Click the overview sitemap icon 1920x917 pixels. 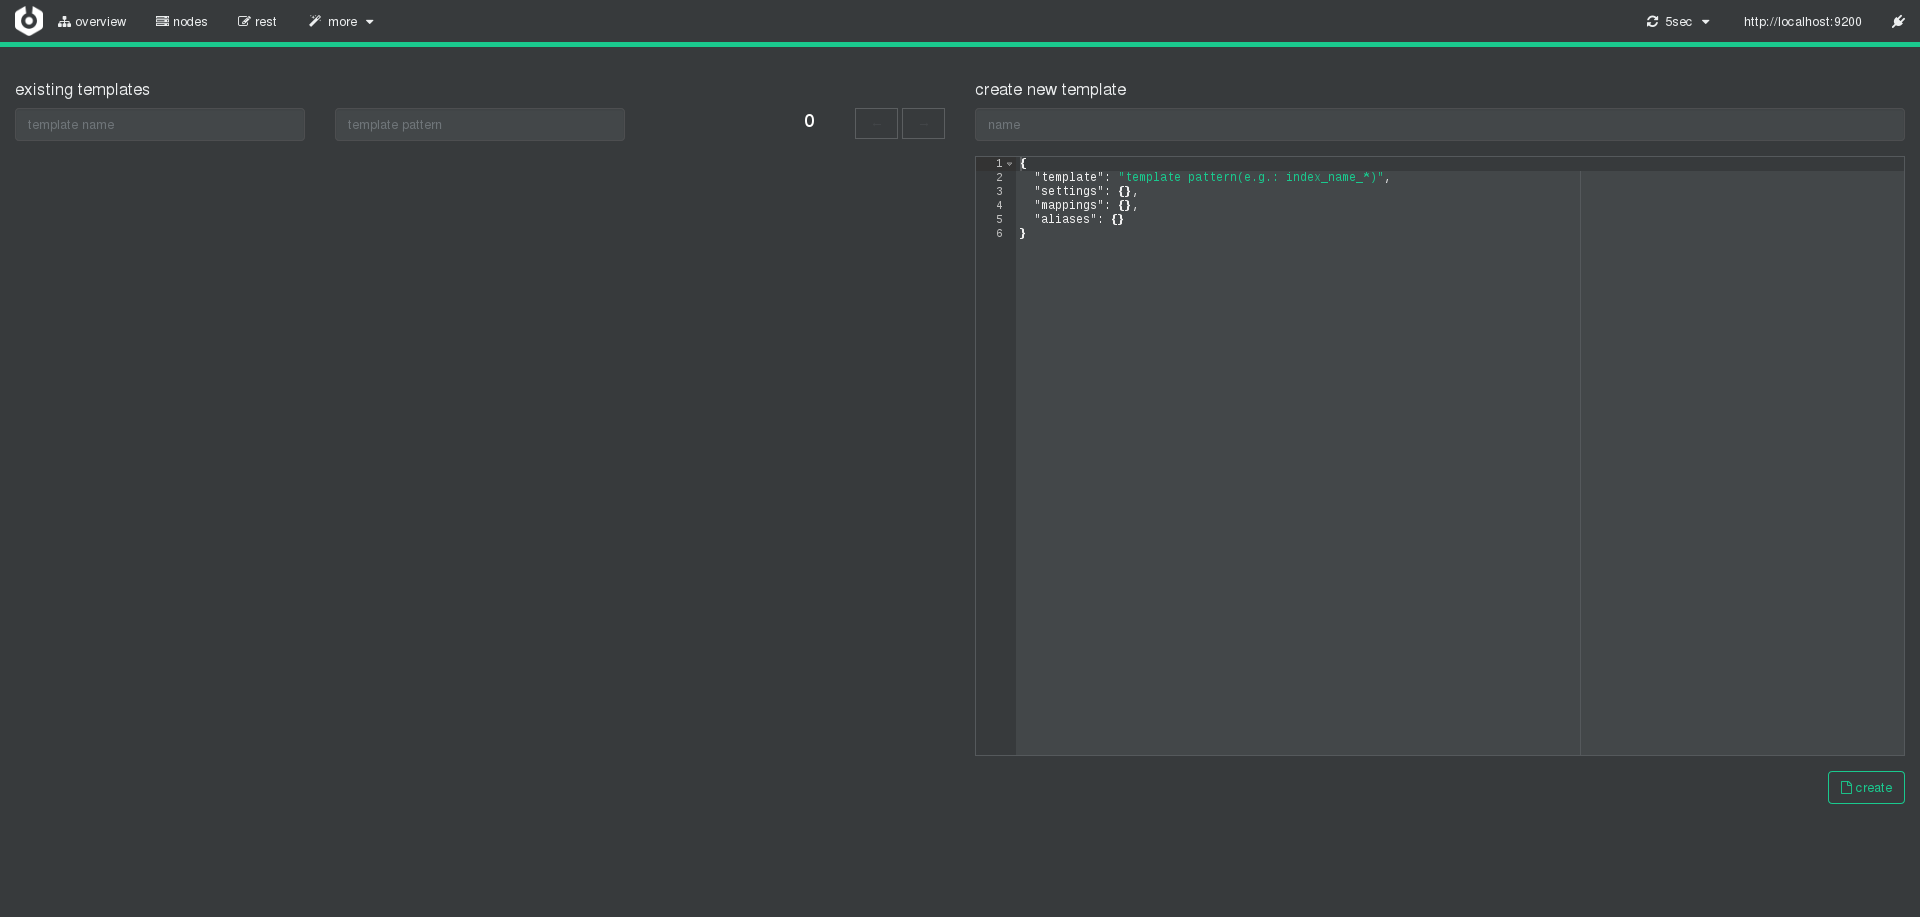point(64,22)
